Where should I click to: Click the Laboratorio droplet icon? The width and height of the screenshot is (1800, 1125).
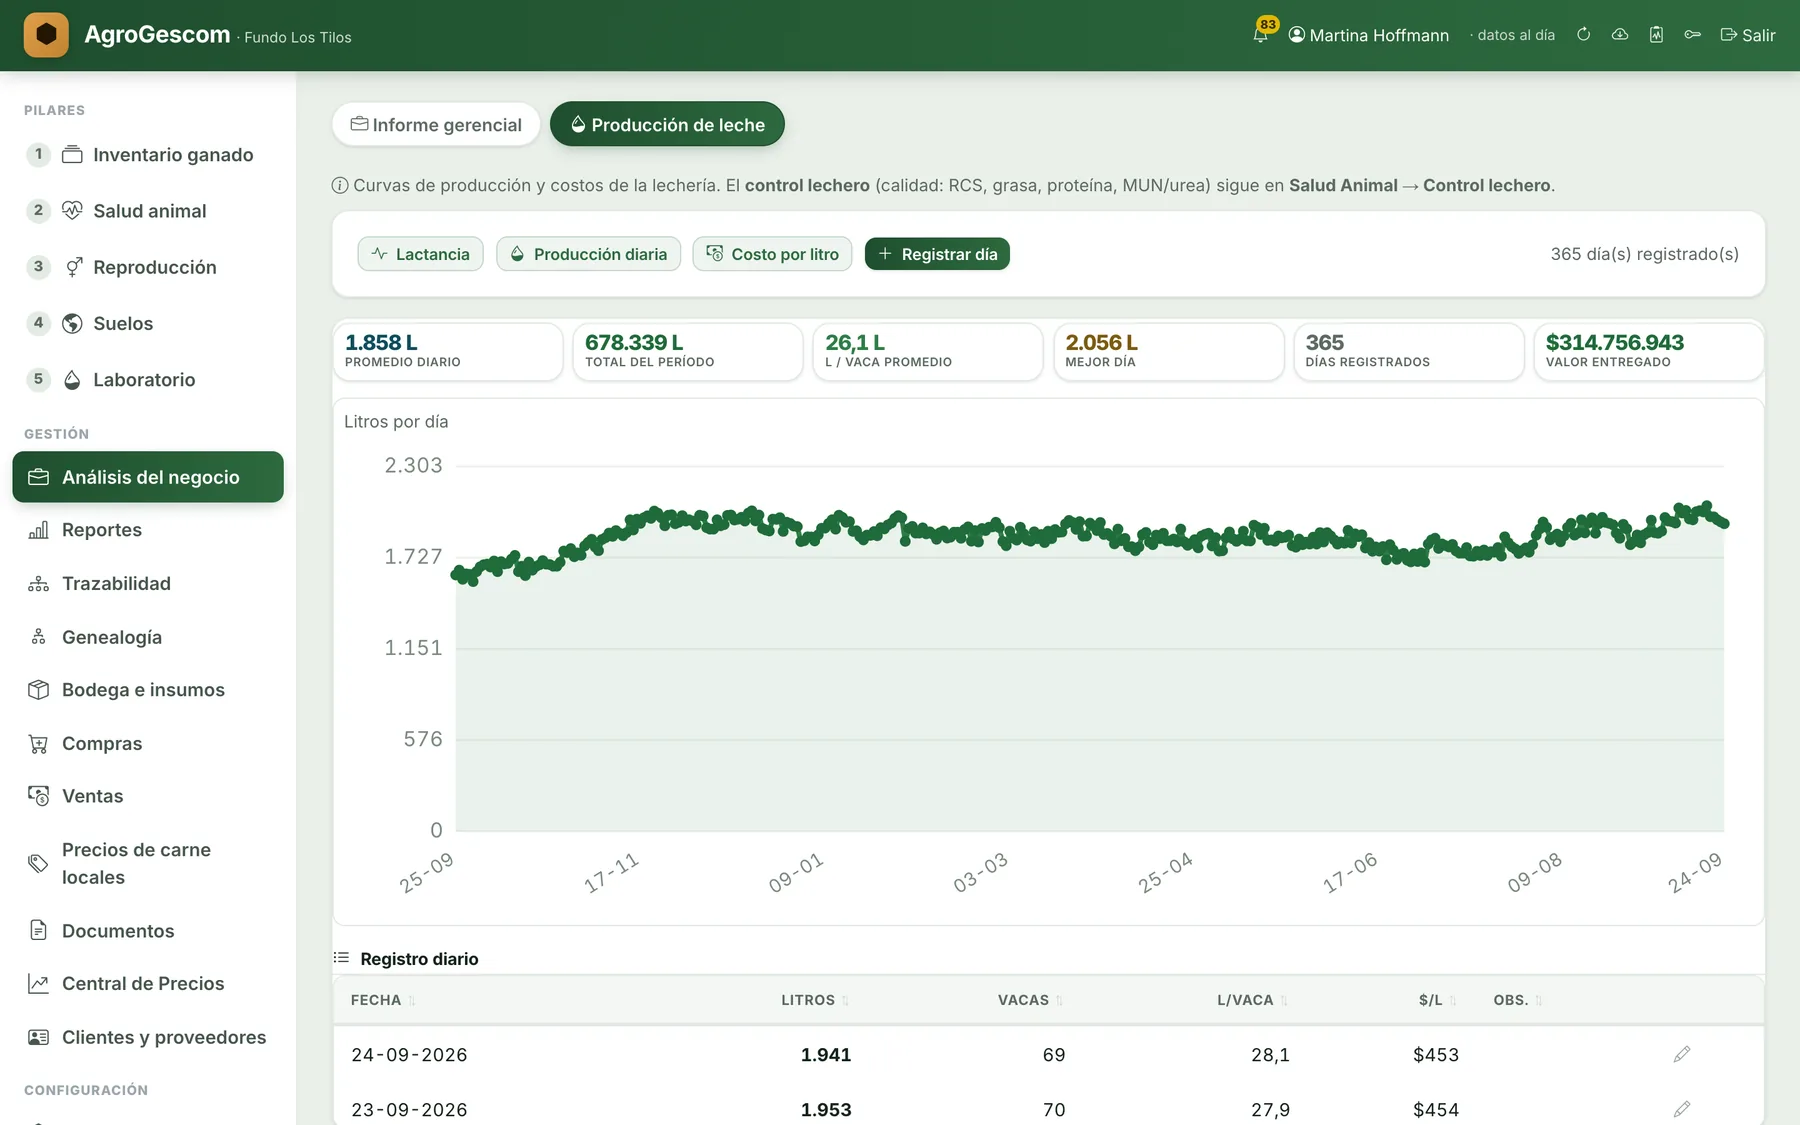pos(72,379)
